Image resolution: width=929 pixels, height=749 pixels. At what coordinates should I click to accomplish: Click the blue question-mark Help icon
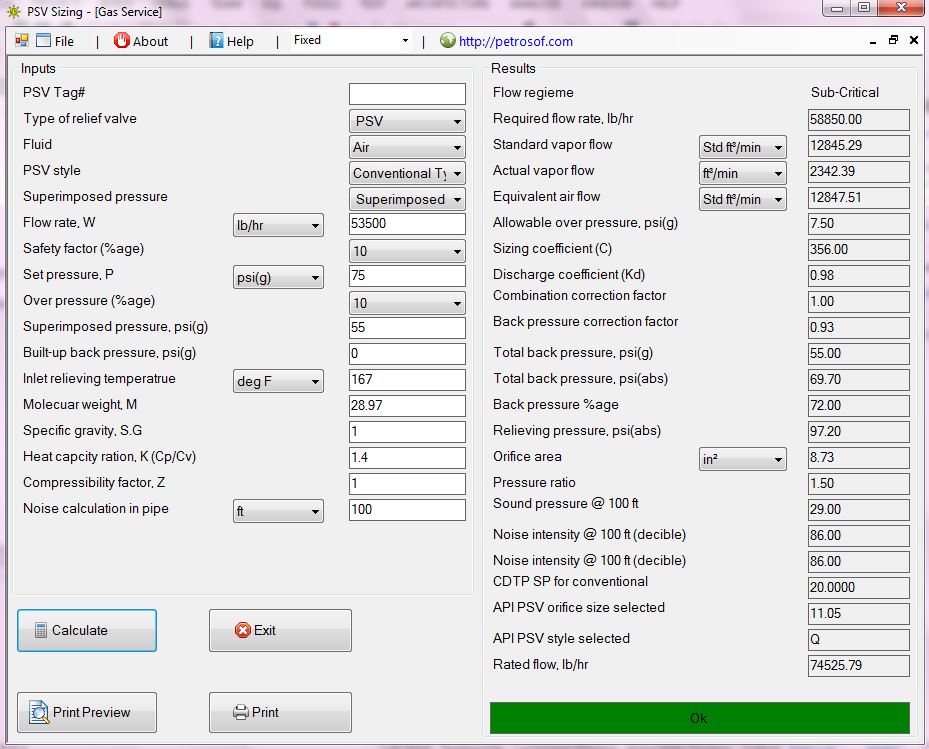214,41
